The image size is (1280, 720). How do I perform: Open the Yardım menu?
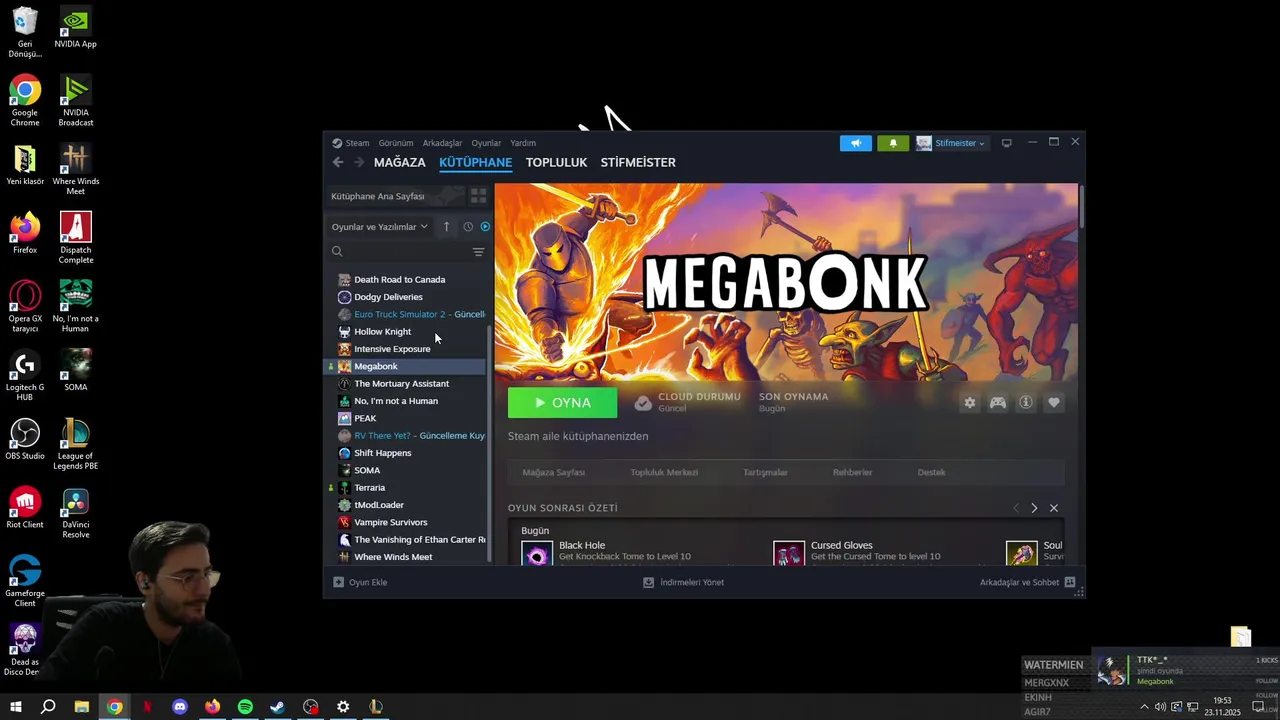click(x=523, y=143)
